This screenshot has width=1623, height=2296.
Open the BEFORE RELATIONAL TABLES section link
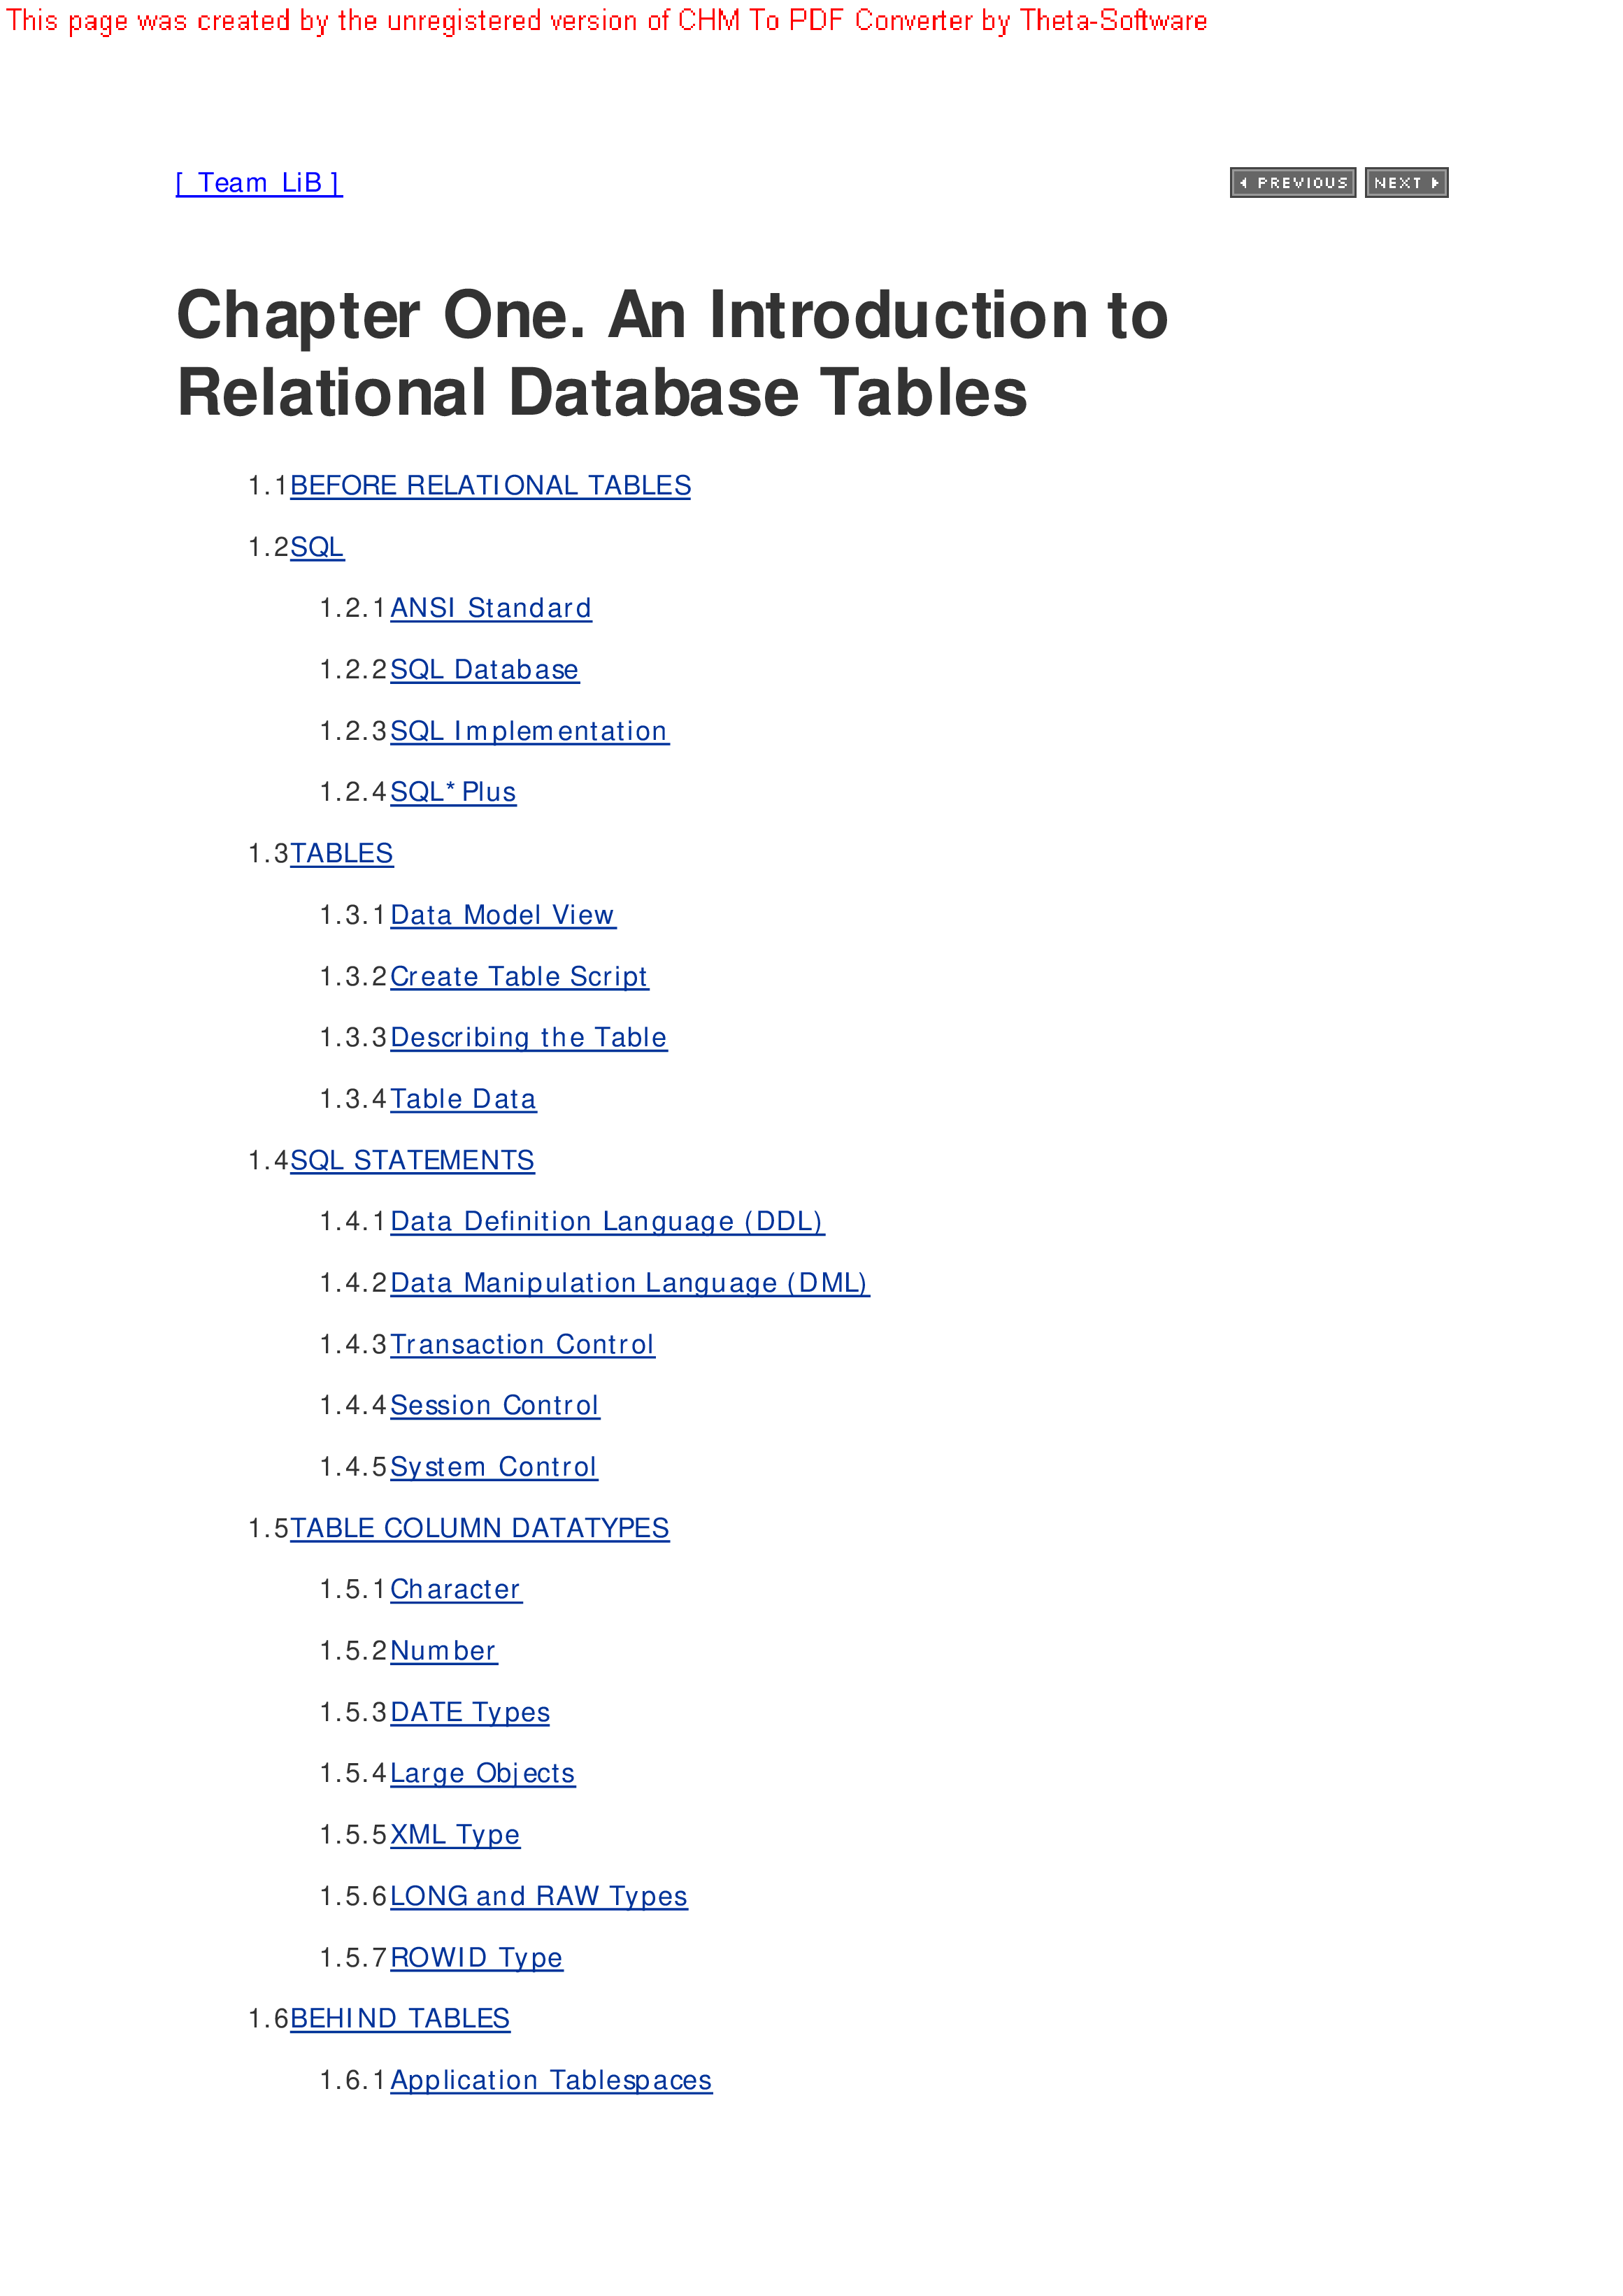pos(490,486)
